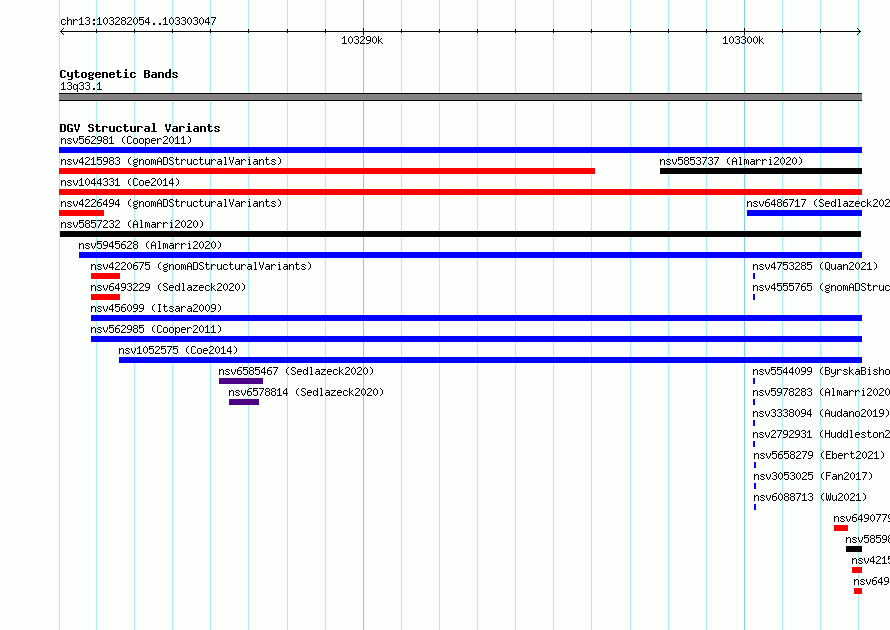Open the nsv6493229 (Sedlazeck2020) label
The height and width of the screenshot is (630, 890).
click(x=168, y=287)
